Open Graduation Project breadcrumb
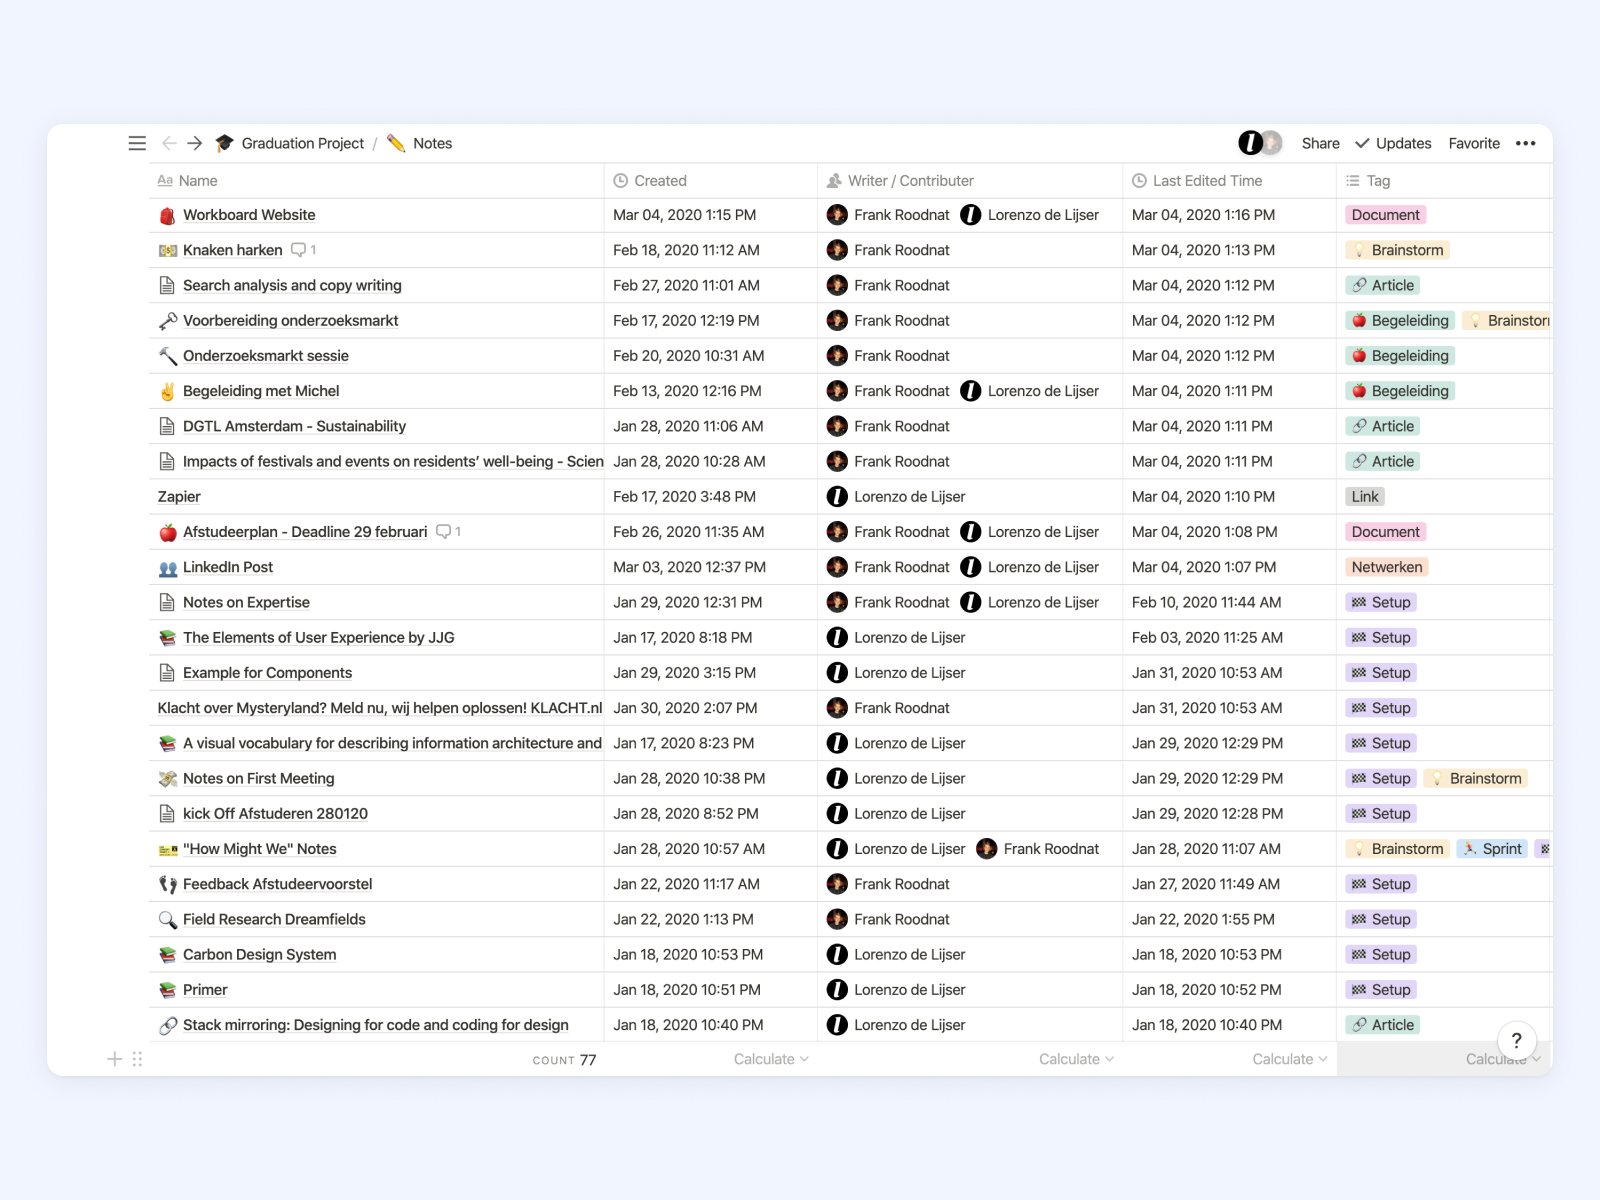The height and width of the screenshot is (1200, 1600). pos(302,144)
